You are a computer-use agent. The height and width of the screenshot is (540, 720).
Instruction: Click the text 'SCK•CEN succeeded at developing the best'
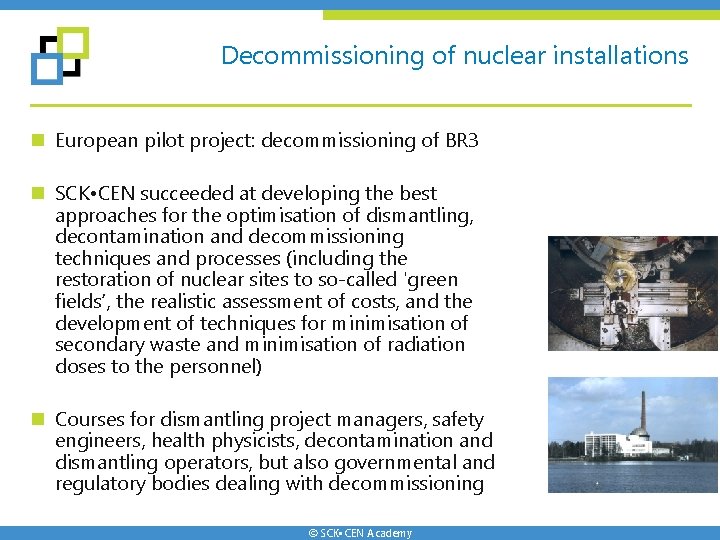coord(246,193)
